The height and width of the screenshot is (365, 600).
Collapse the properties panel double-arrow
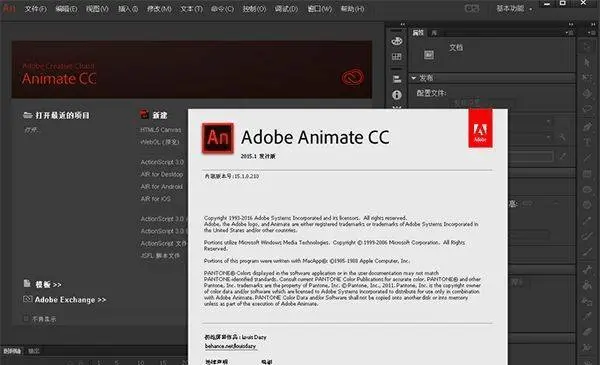[571, 24]
